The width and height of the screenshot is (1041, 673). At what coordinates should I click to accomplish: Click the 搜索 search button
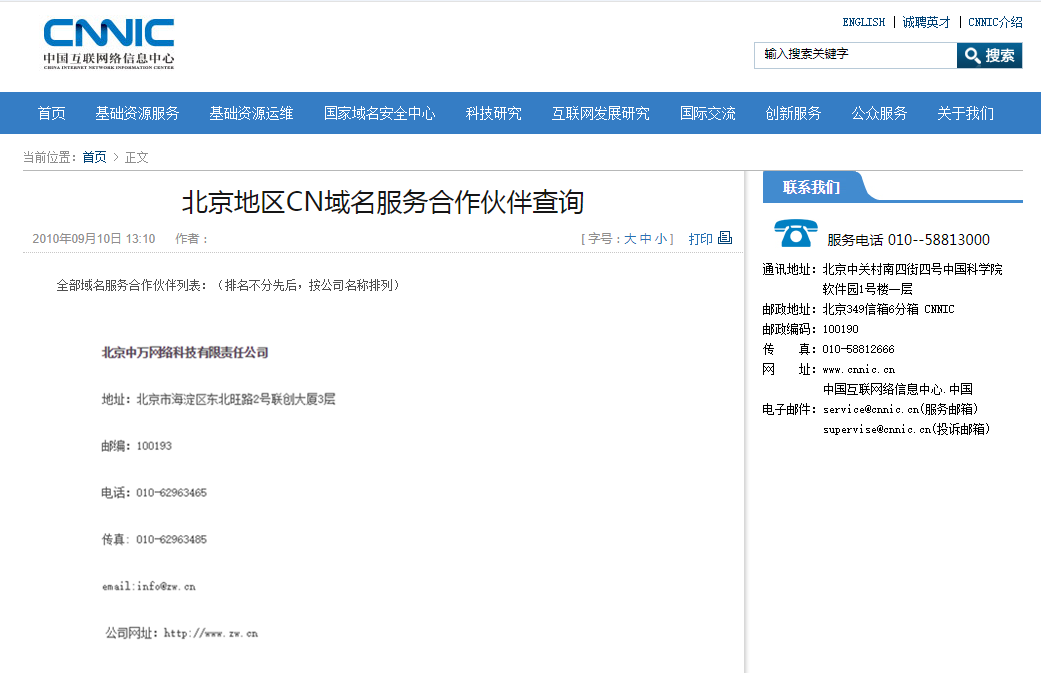(x=989, y=56)
